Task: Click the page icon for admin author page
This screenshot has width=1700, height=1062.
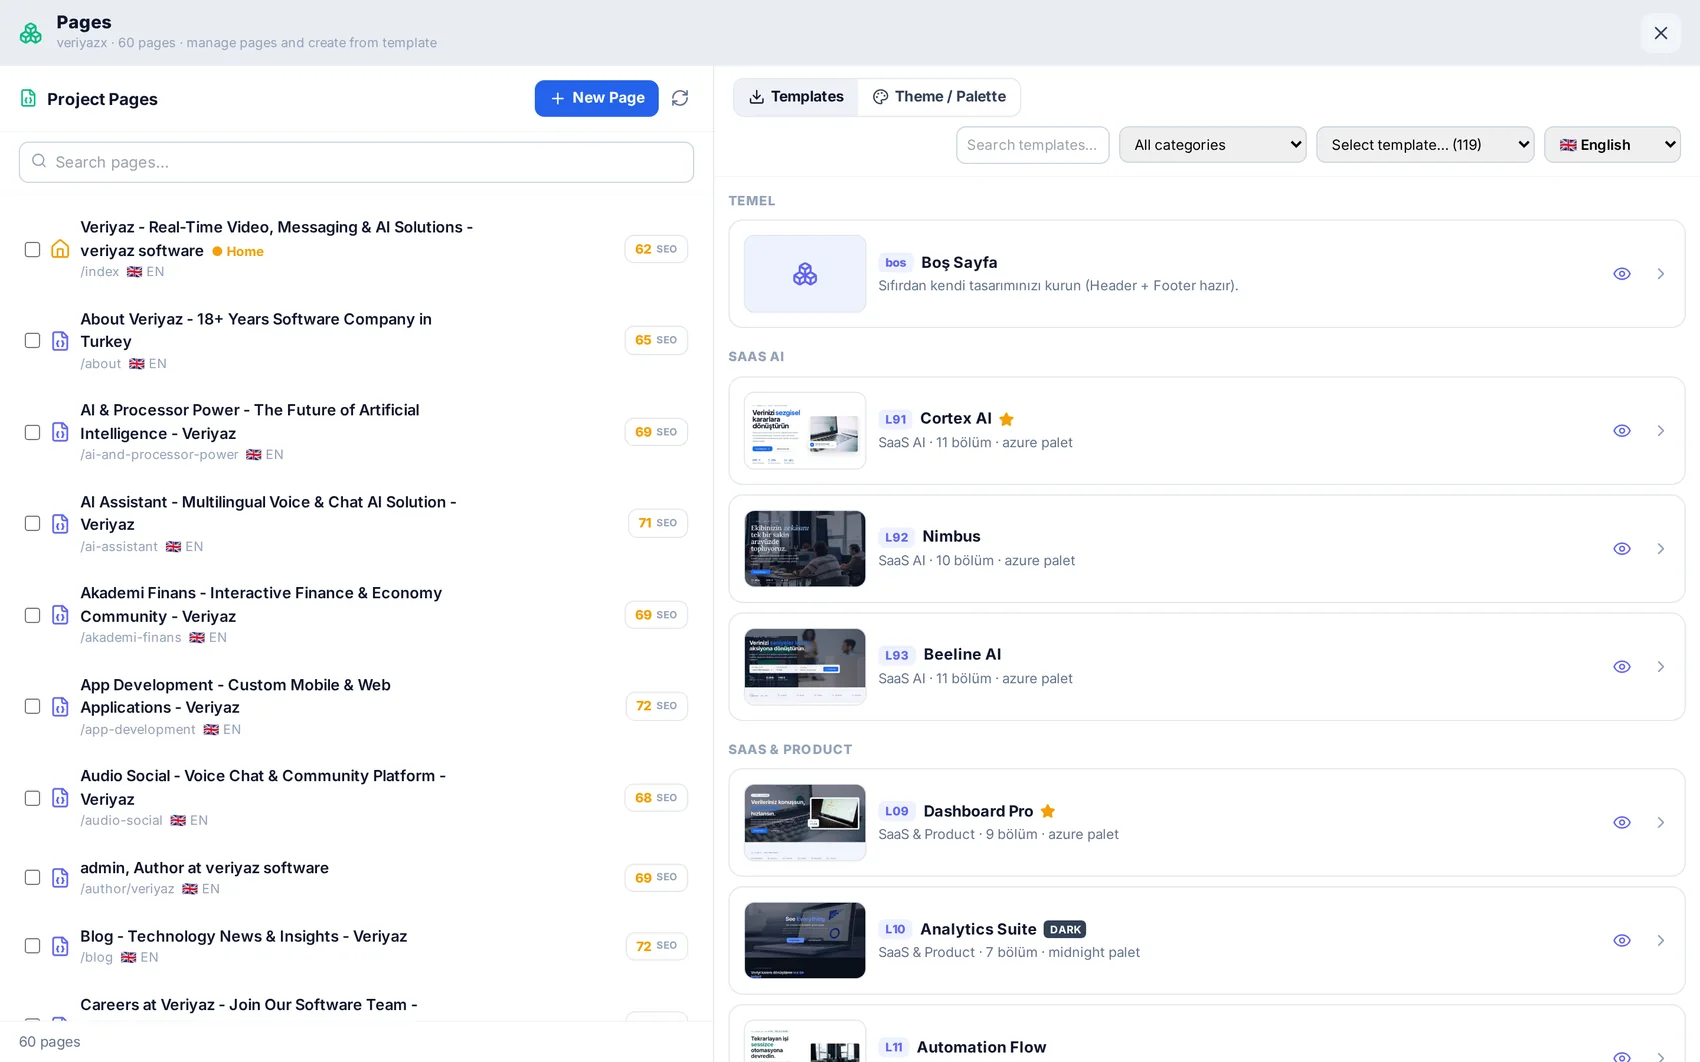Action: [60, 878]
